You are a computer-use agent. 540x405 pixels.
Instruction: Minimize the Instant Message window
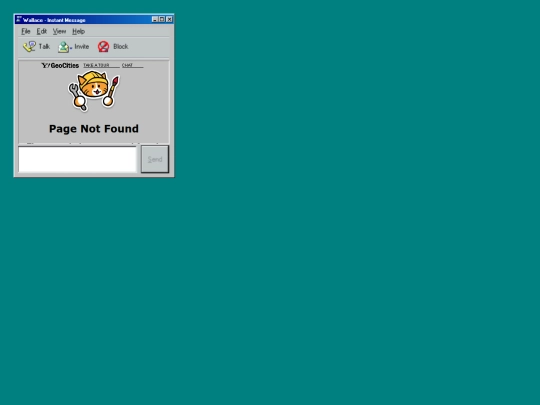155,20
